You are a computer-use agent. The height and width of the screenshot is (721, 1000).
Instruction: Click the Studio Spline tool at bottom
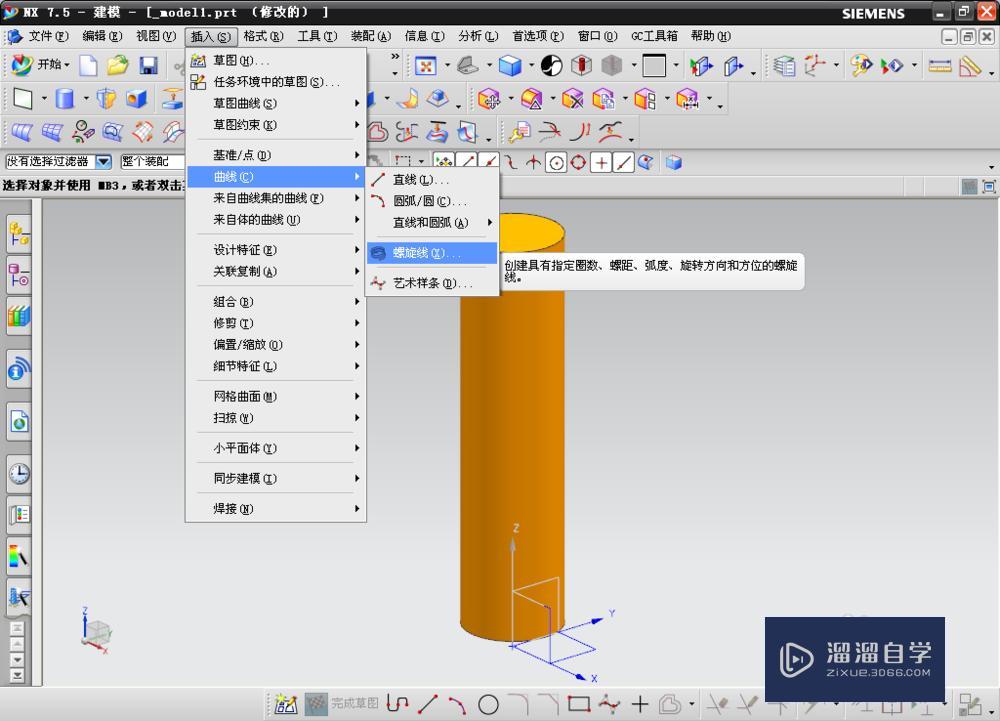(609, 704)
